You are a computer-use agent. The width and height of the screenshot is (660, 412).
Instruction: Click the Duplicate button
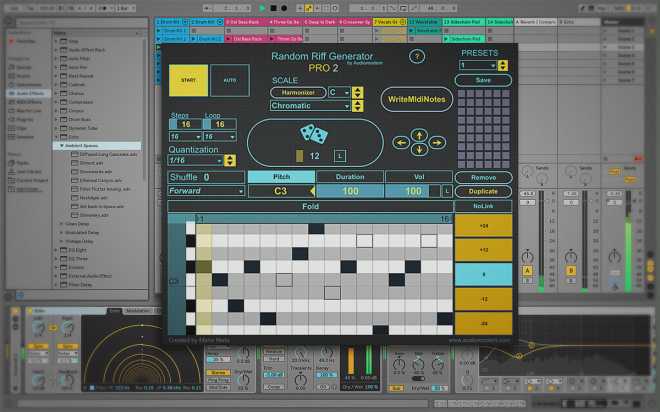click(x=483, y=191)
